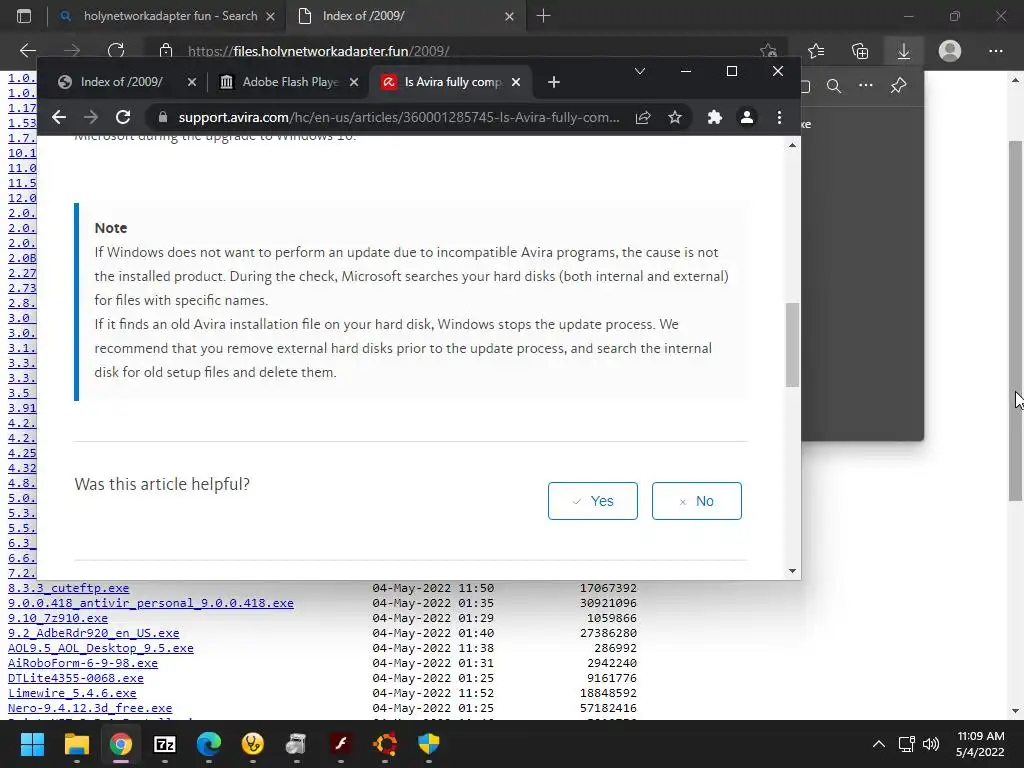
Task: Click the Limewire_5.4.6.exe link
Action: pos(72,693)
